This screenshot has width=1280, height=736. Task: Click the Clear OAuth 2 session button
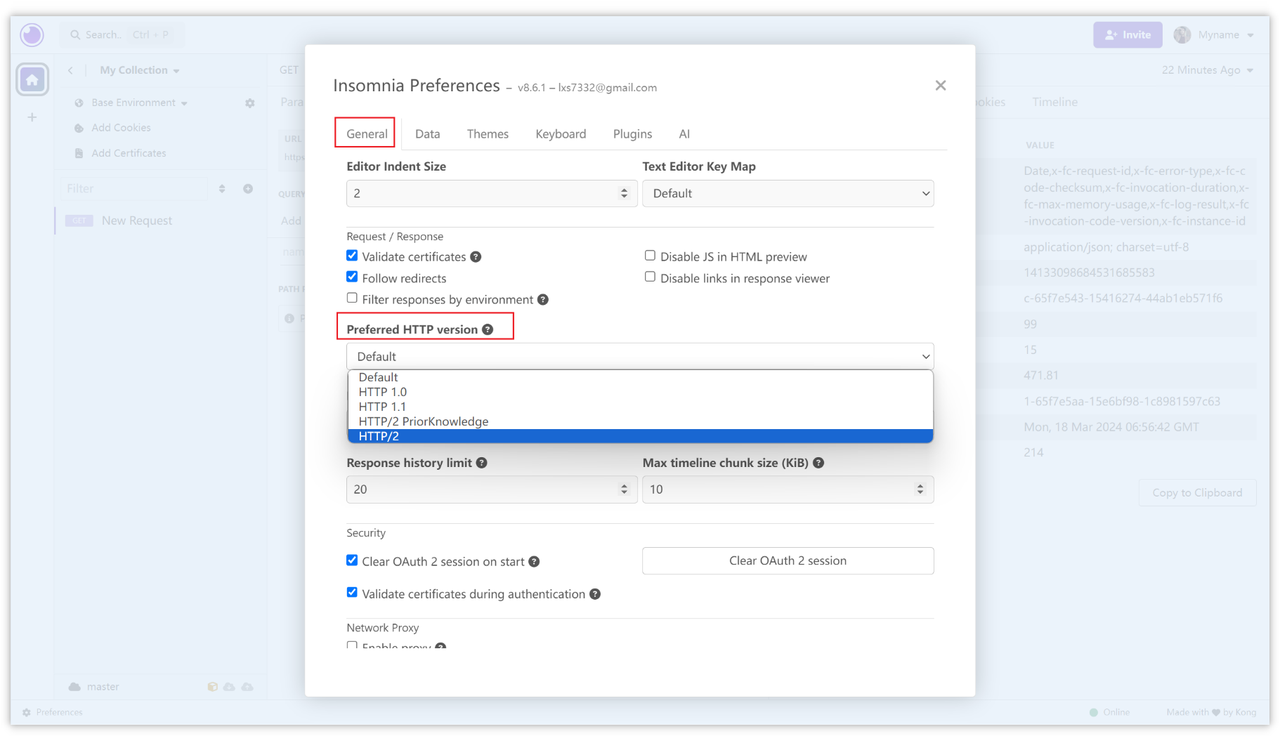click(x=788, y=561)
